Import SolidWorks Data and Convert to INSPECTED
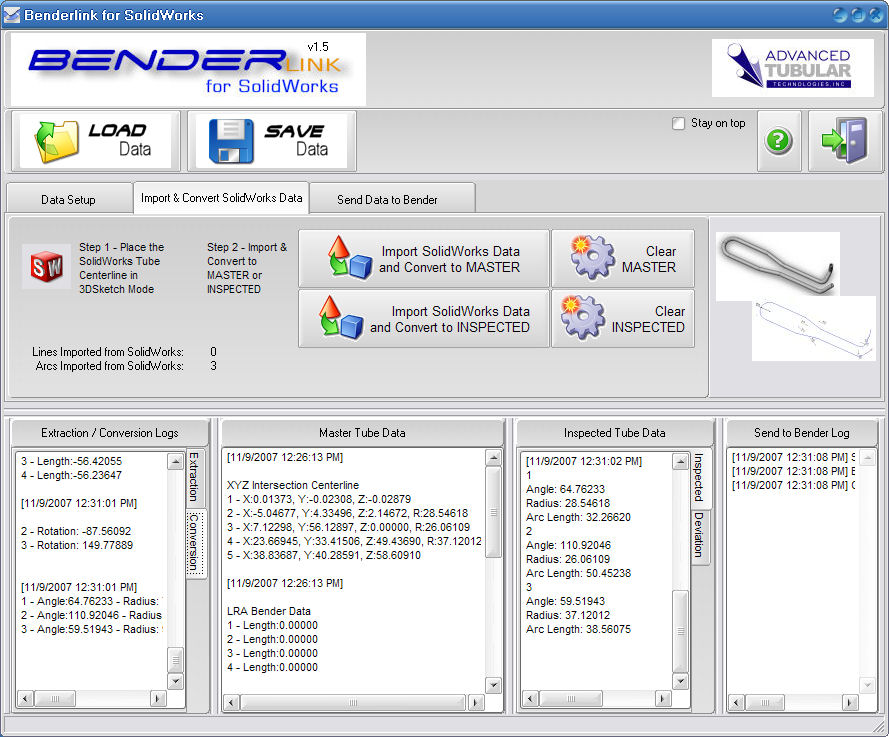Screen dimensions: 889x737 tap(424, 319)
